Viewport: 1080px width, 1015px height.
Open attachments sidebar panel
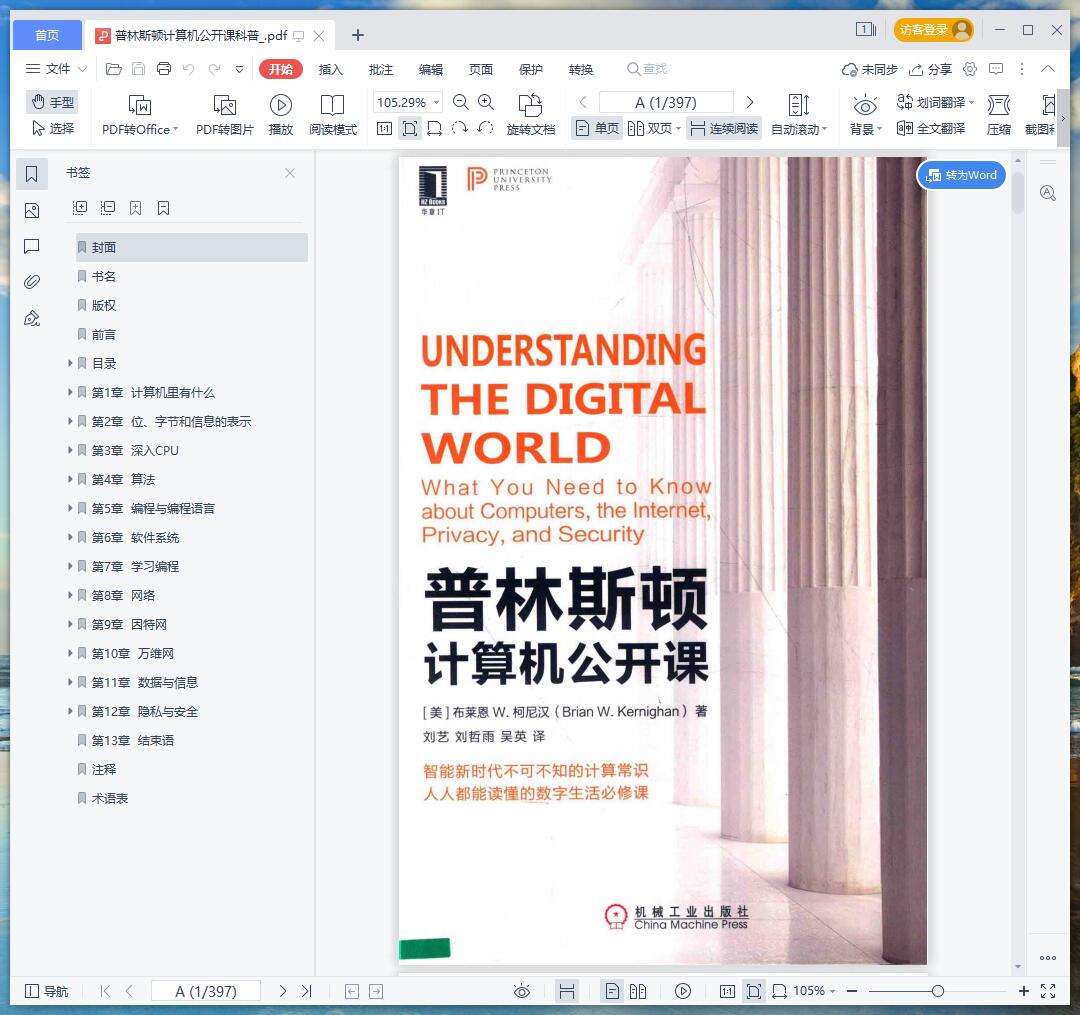[32, 282]
